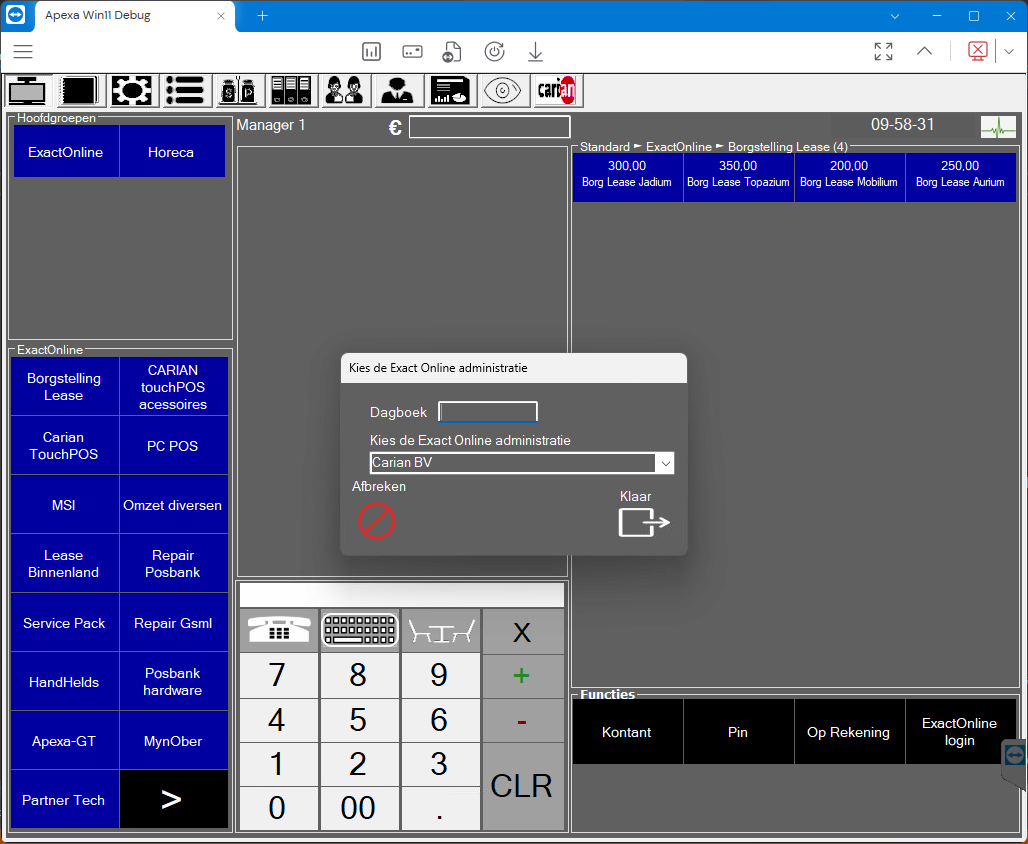
Task: Open CARIAN touchPOS acessoires group
Action: (x=173, y=386)
